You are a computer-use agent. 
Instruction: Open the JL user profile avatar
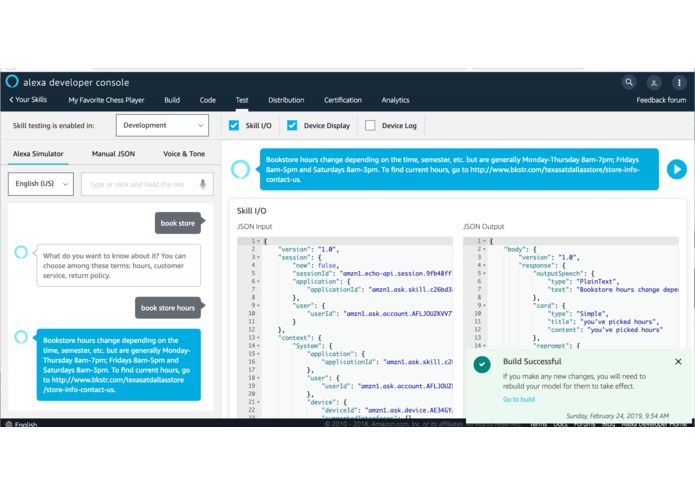pos(654,82)
